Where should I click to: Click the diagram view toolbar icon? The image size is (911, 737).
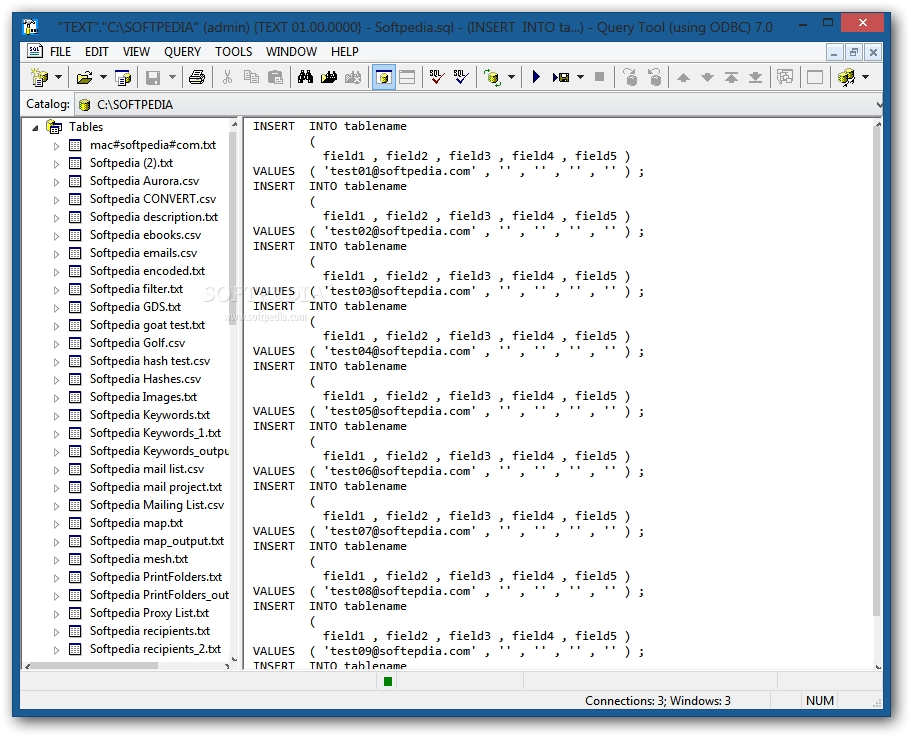pyautogui.click(x=785, y=77)
